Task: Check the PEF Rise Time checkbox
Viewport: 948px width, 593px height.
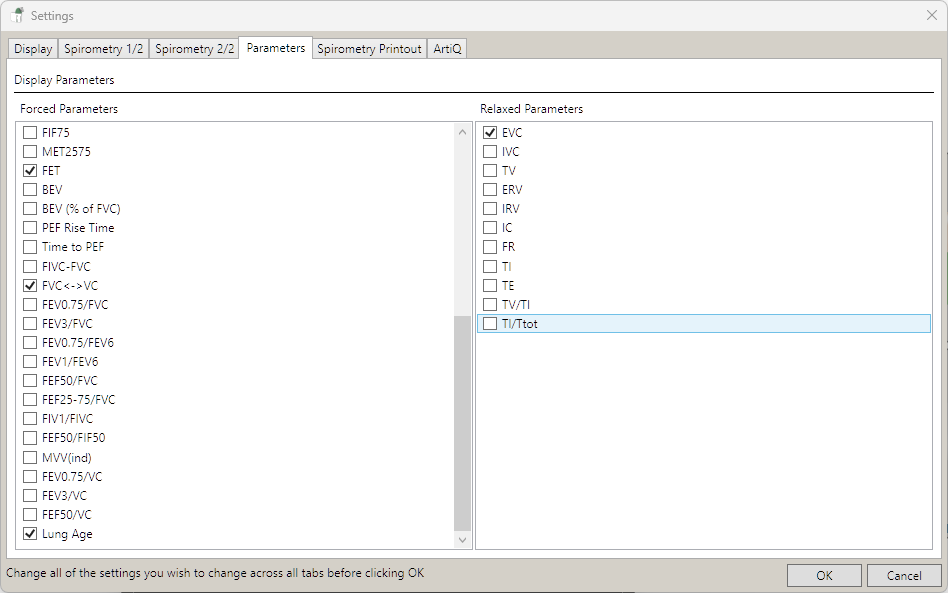Action: 30,228
